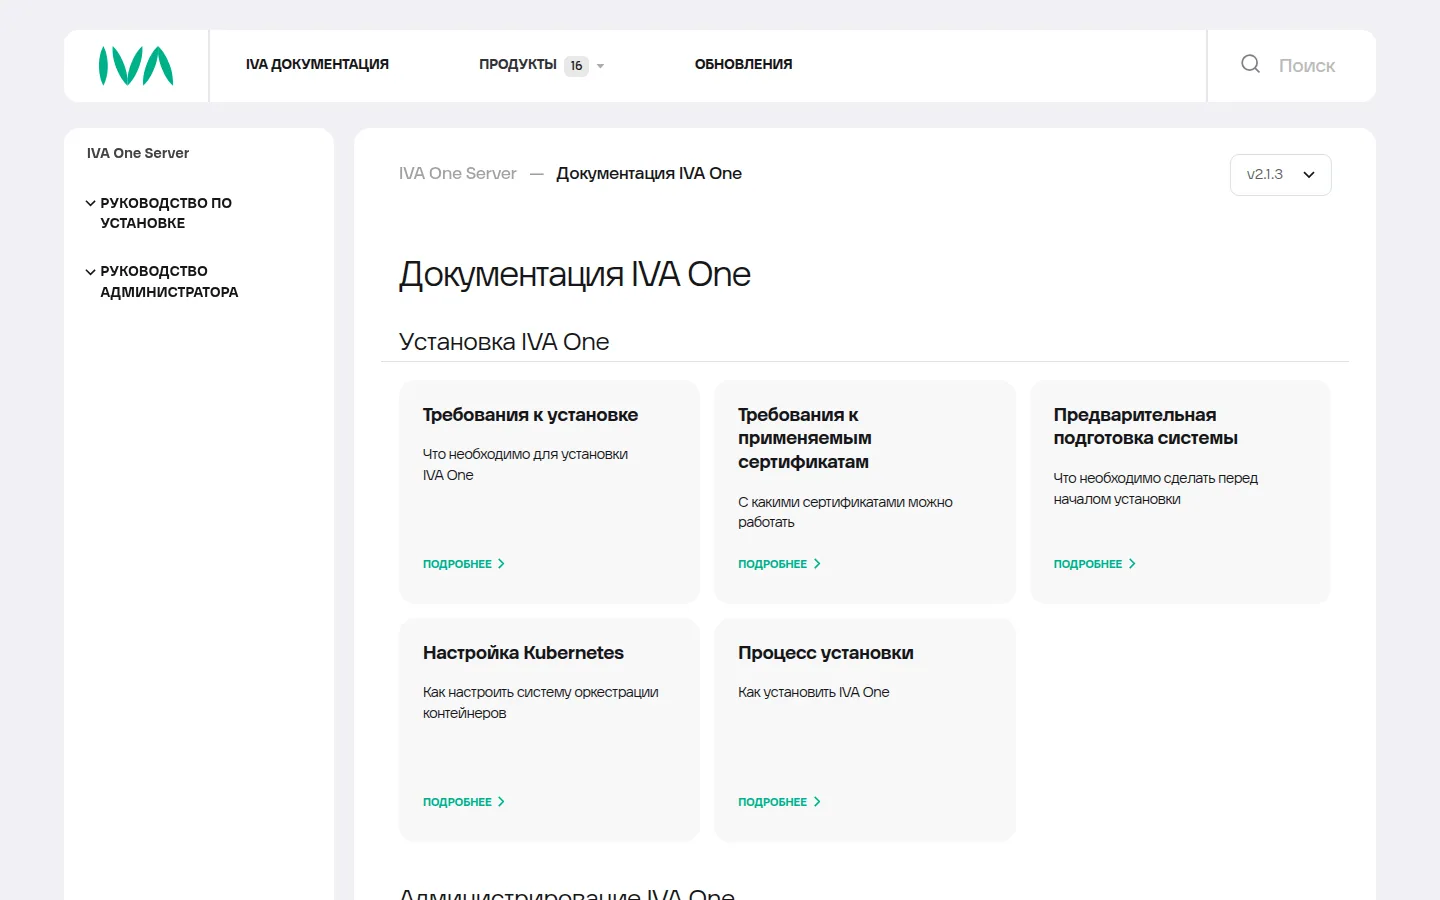Image resolution: width=1440 pixels, height=900 pixels.
Task: Click ПОДРОБНЕЕ under Настройка Kubernetes
Action: tap(464, 802)
